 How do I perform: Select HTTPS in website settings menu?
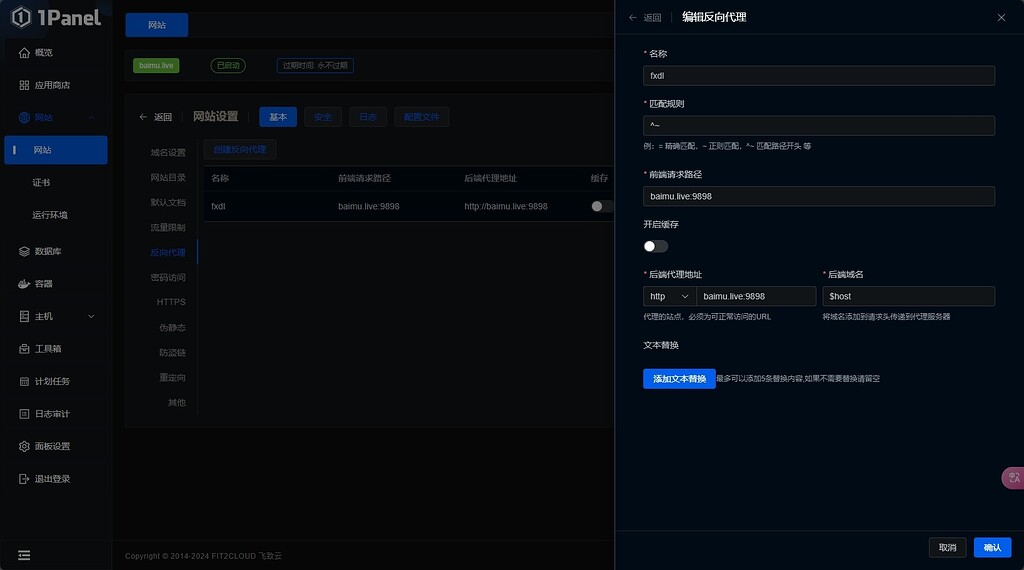(x=171, y=302)
